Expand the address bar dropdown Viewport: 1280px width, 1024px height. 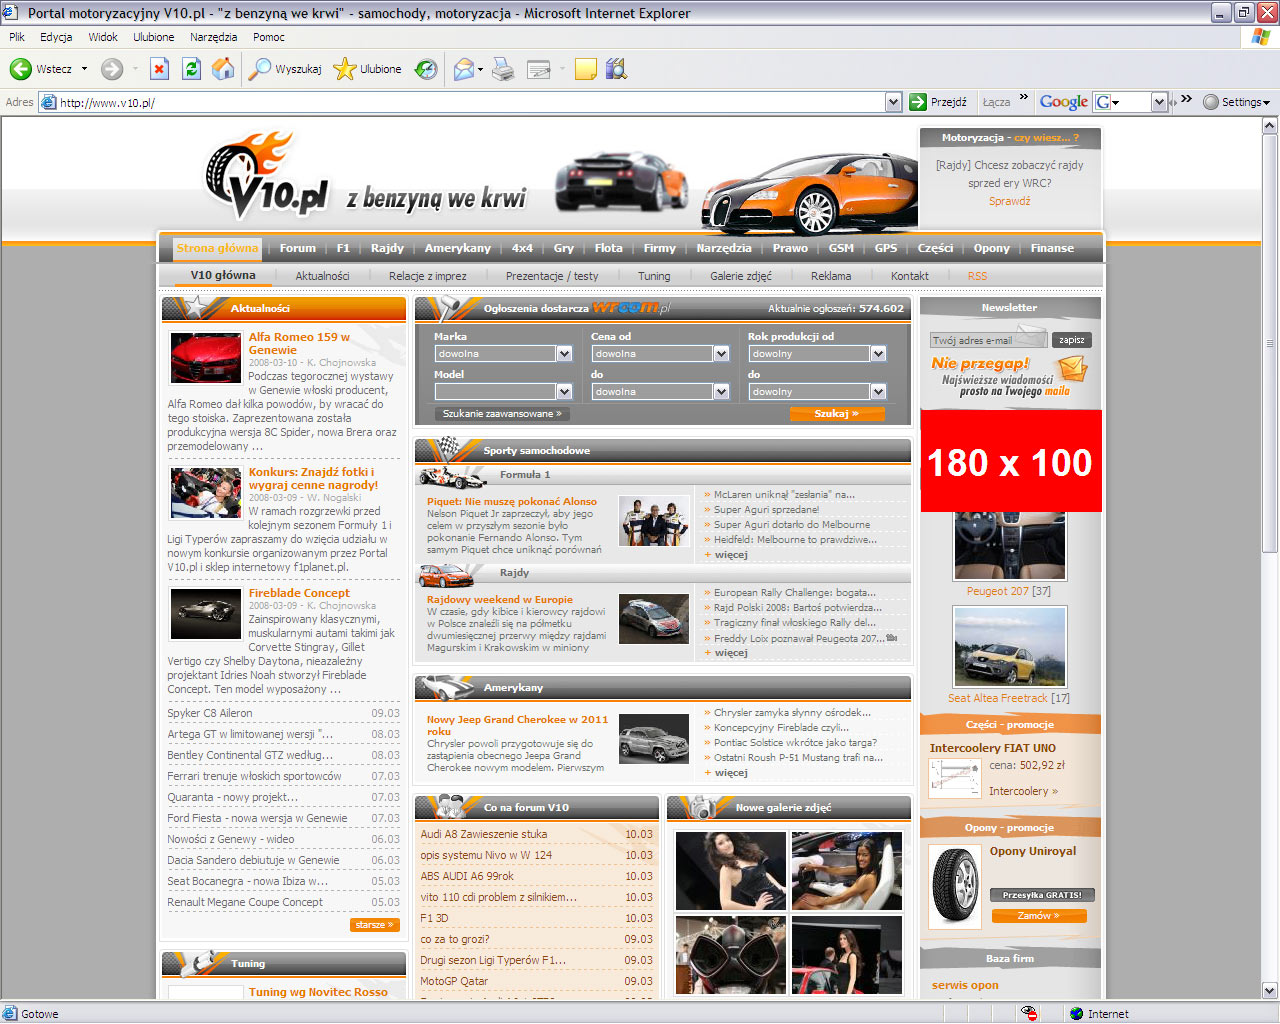(x=893, y=102)
